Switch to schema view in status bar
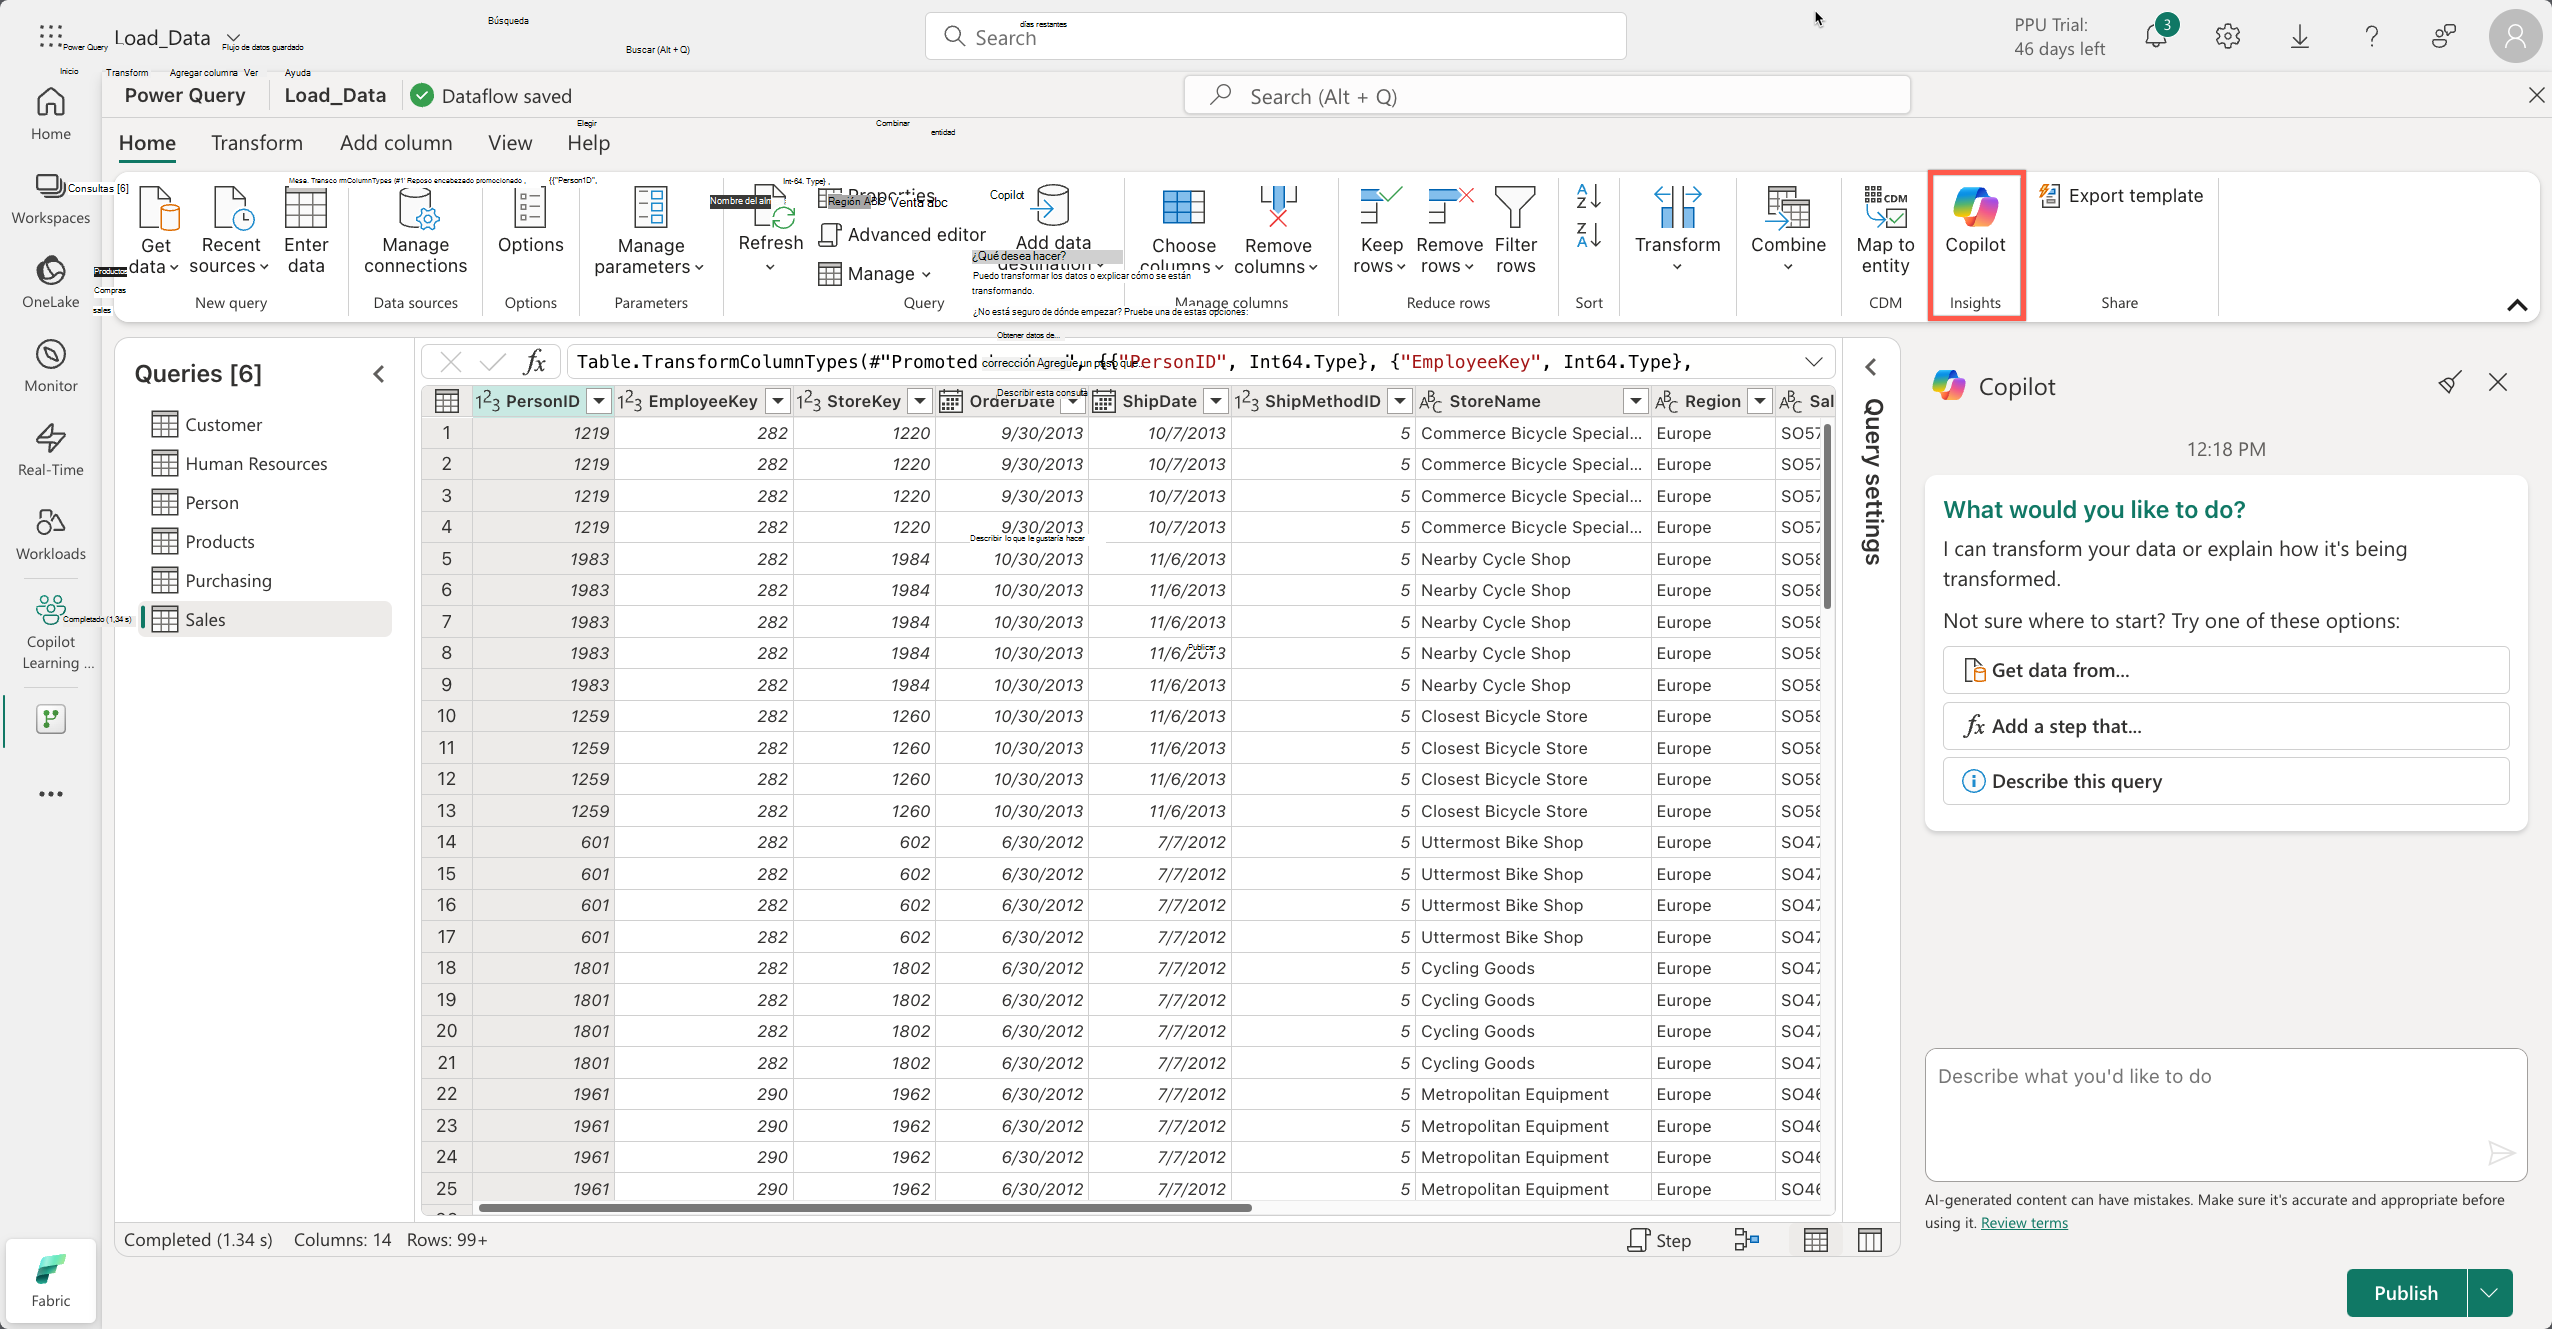Viewport: 2552px width, 1329px height. [1870, 1240]
